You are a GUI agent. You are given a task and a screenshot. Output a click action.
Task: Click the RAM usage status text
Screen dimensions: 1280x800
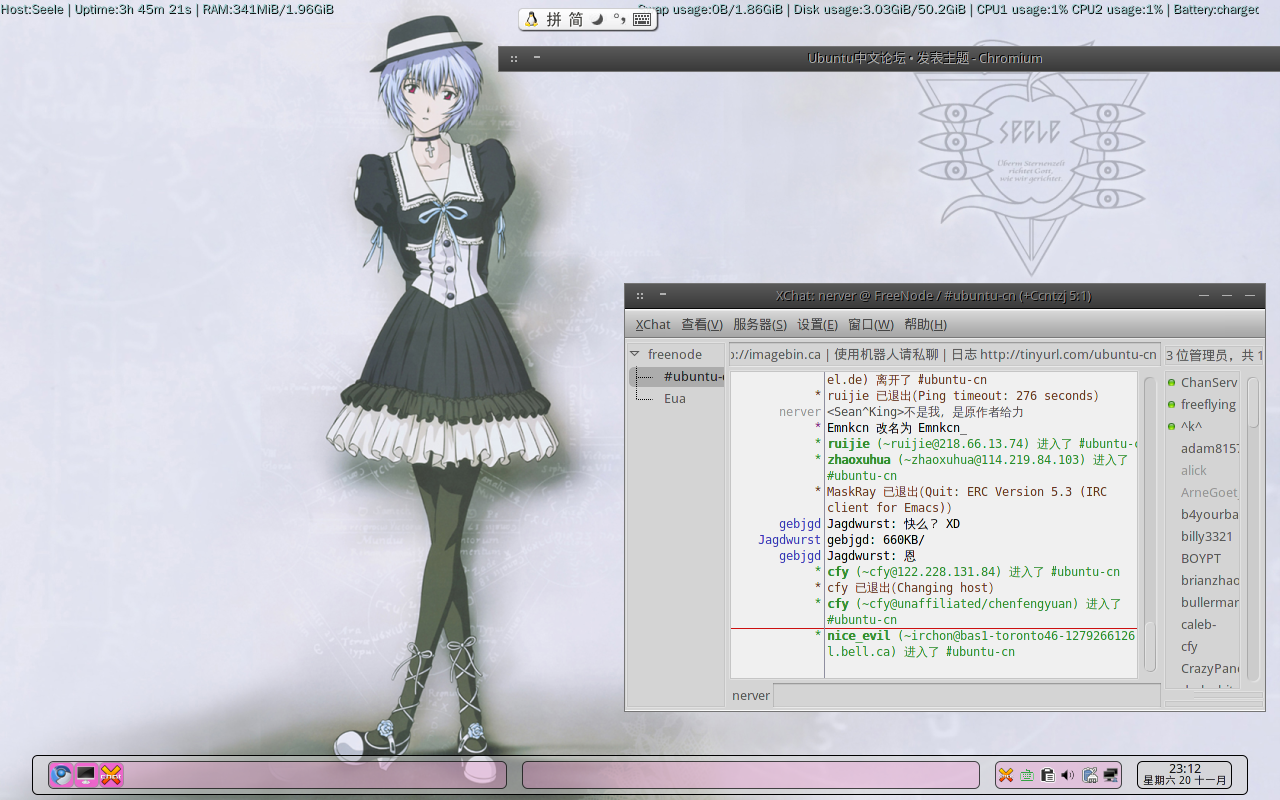268,9
